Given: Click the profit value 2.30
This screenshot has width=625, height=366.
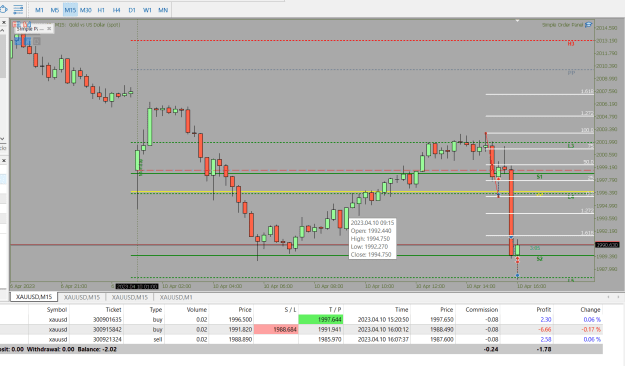Looking at the screenshot, I should pyautogui.click(x=546, y=319).
